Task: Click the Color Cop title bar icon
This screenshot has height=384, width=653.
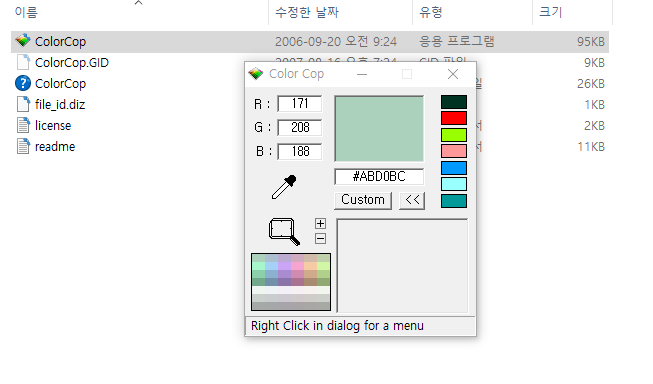Action: click(256, 74)
